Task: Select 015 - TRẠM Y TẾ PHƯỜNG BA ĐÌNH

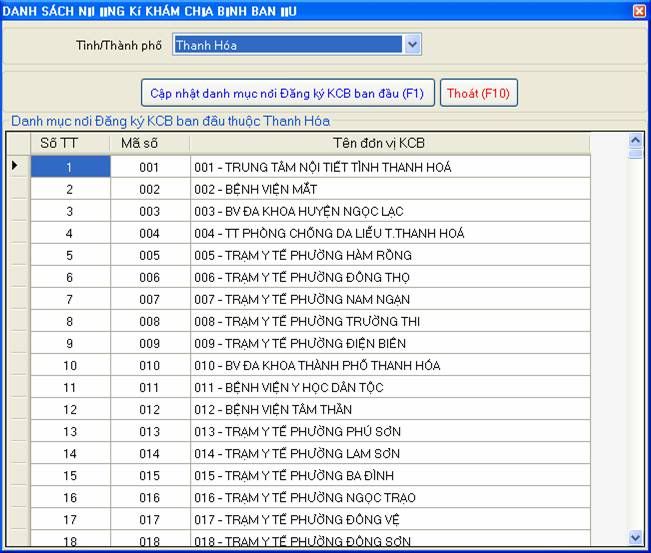Action: coord(390,475)
